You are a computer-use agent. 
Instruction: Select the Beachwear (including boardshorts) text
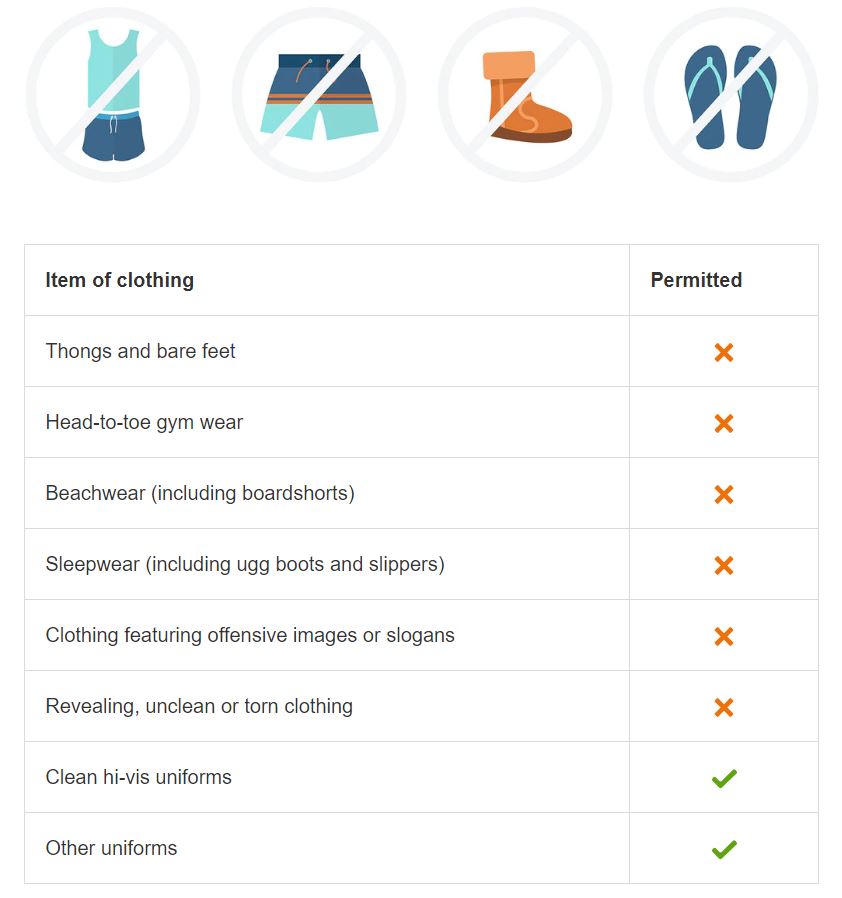[x=200, y=494]
